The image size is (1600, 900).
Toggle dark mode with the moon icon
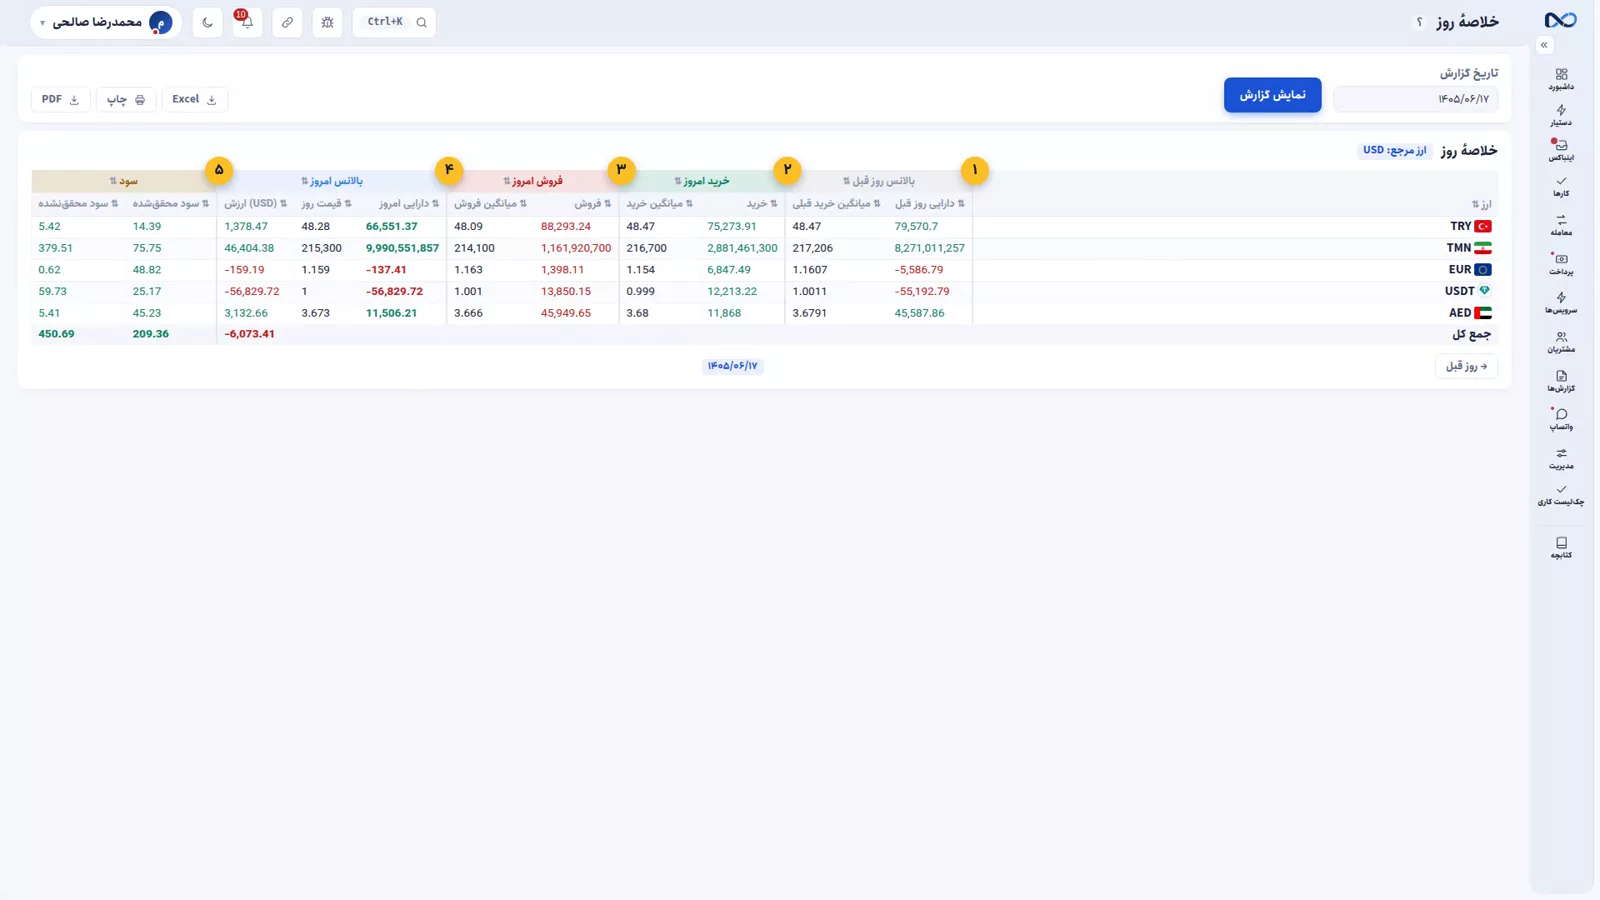click(x=207, y=22)
